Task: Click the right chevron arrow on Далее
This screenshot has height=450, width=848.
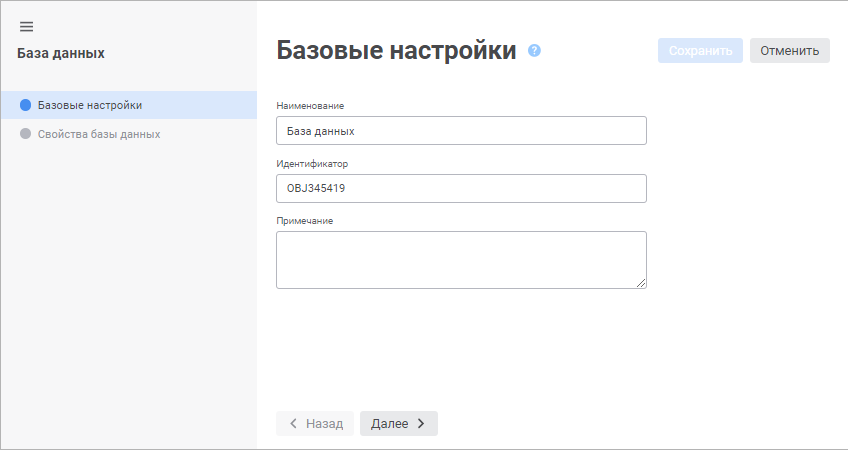Action: click(421, 424)
